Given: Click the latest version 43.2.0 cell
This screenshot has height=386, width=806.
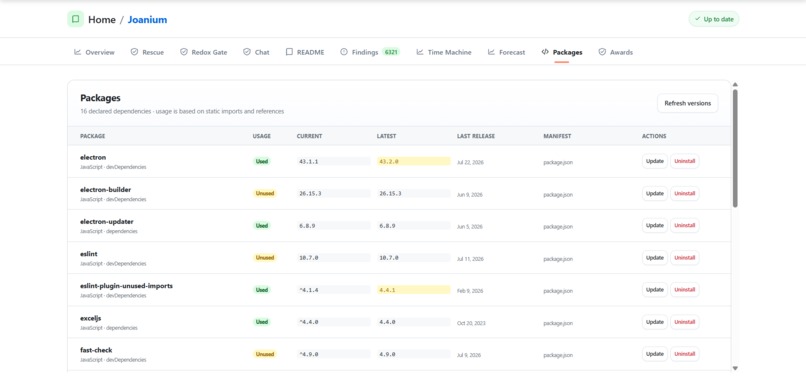Looking at the screenshot, I should point(413,161).
